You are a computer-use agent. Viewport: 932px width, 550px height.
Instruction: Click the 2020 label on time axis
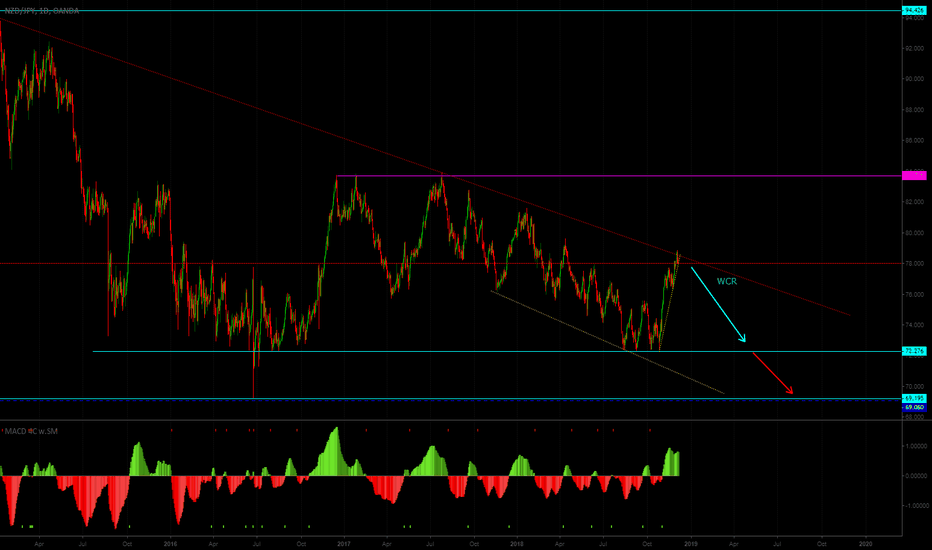(x=865, y=543)
